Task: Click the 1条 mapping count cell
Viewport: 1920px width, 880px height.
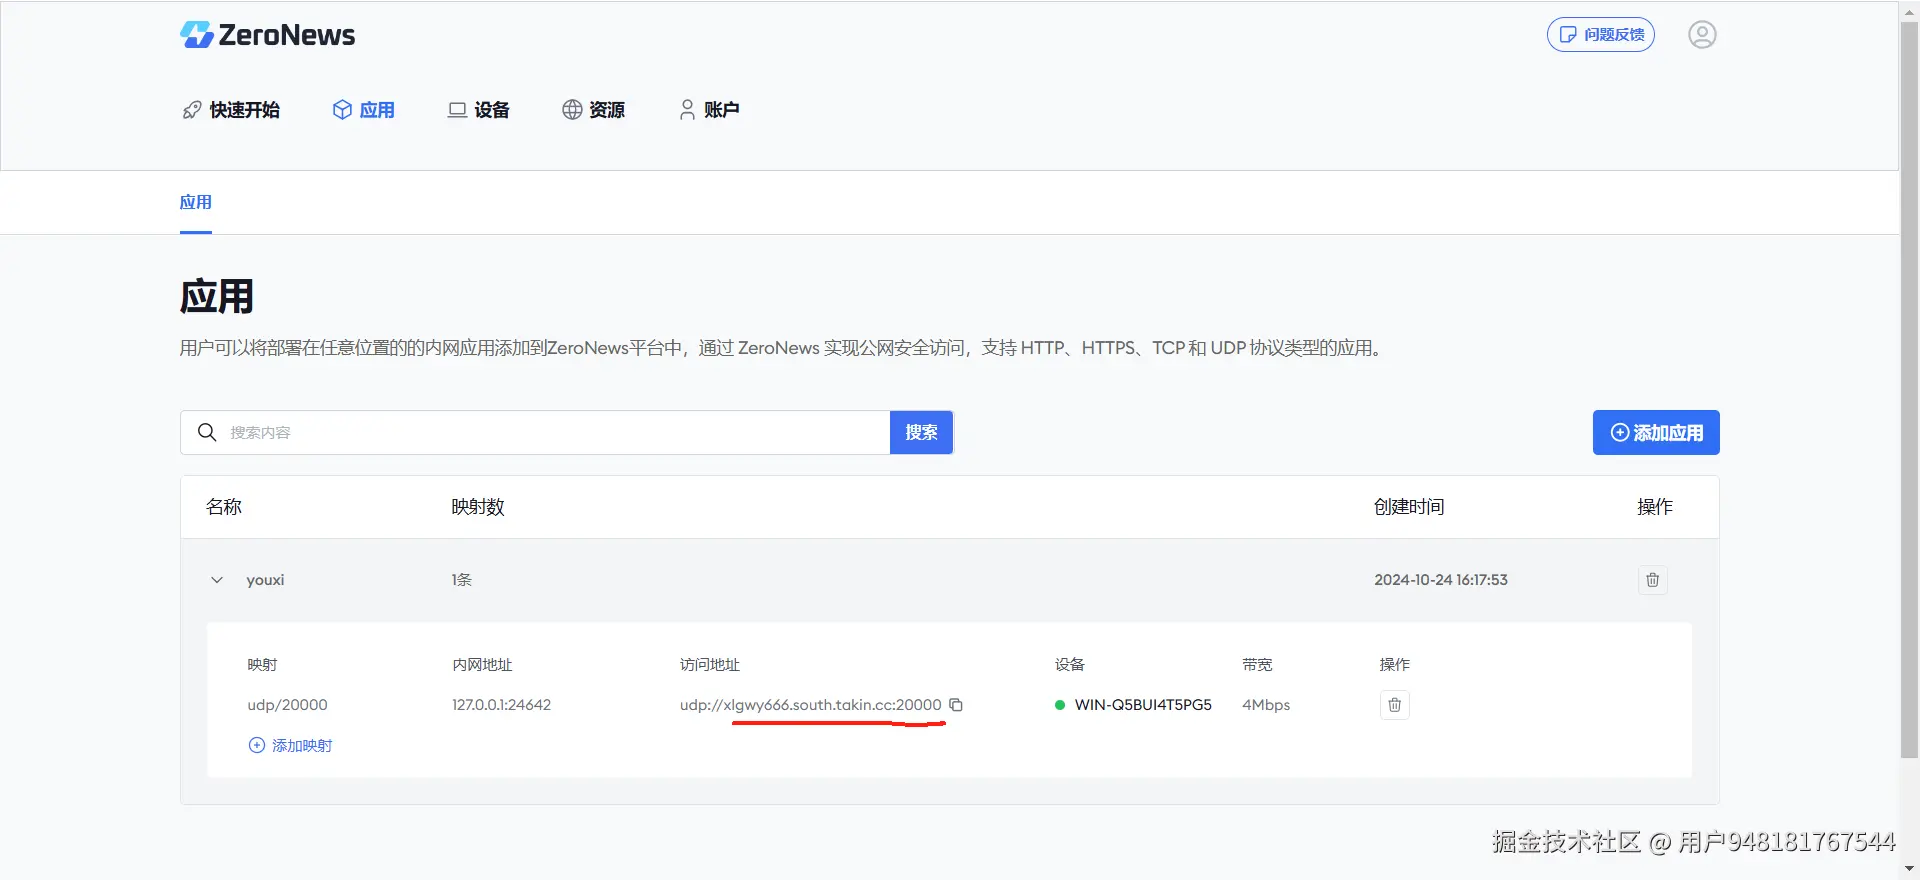Action: coord(462,580)
